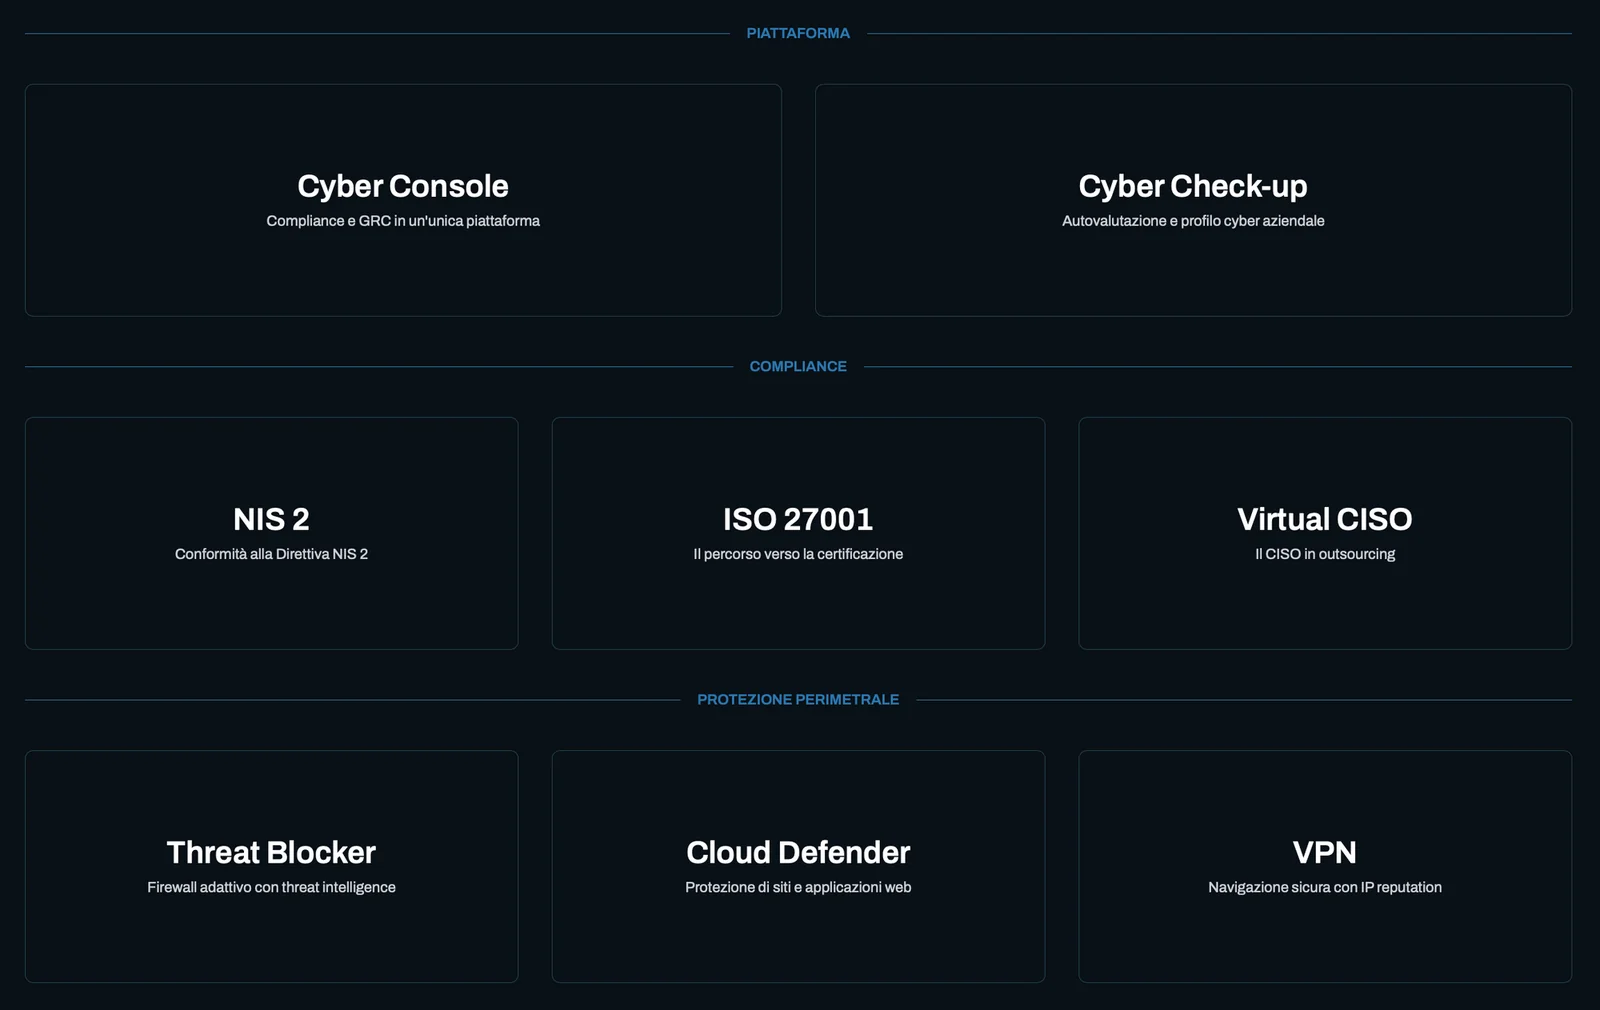Screen dimensions: 1600x1010
Task: Open the VPN card
Action: [1325, 866]
